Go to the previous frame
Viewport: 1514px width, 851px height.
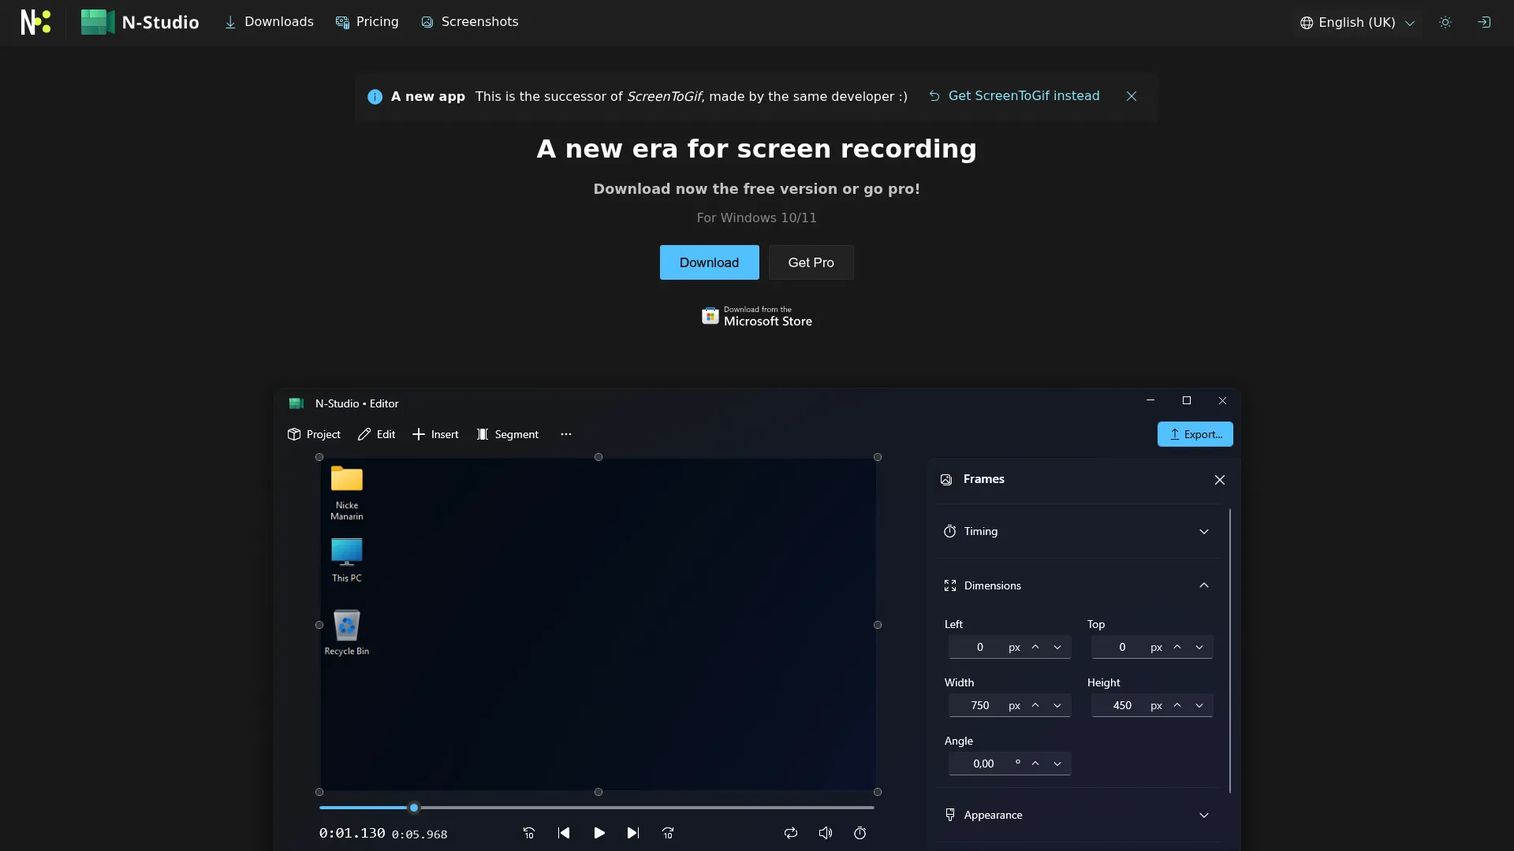[x=564, y=833]
